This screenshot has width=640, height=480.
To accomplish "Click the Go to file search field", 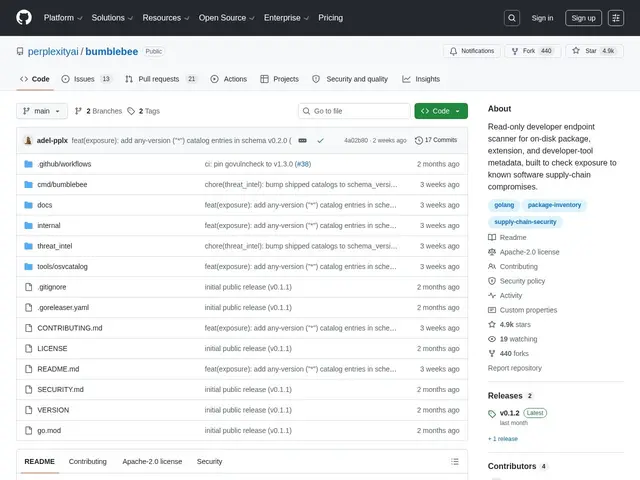I will pos(354,111).
